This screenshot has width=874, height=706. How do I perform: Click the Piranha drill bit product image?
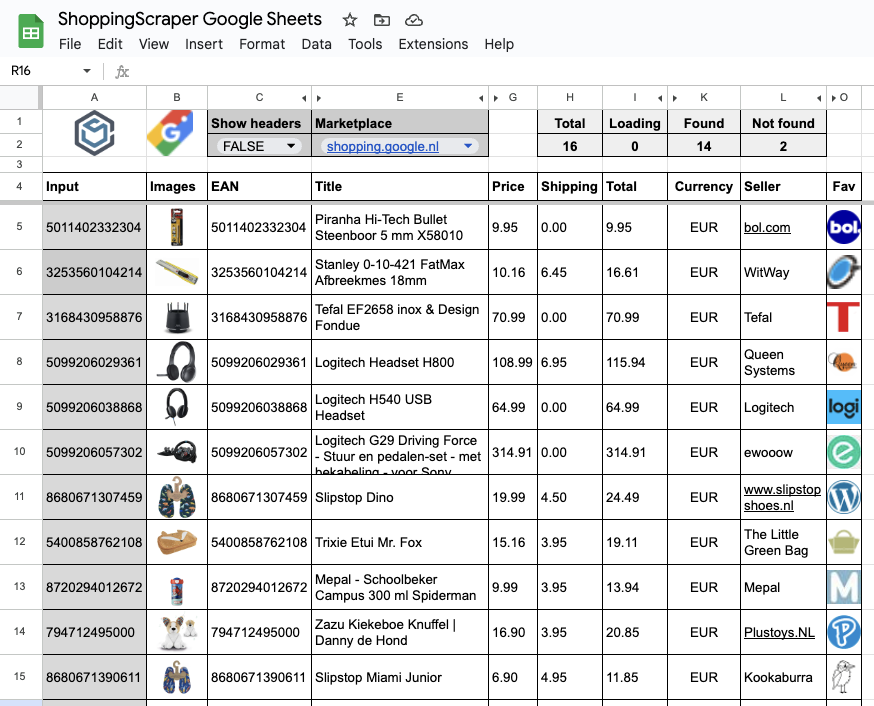pyautogui.click(x=177, y=227)
